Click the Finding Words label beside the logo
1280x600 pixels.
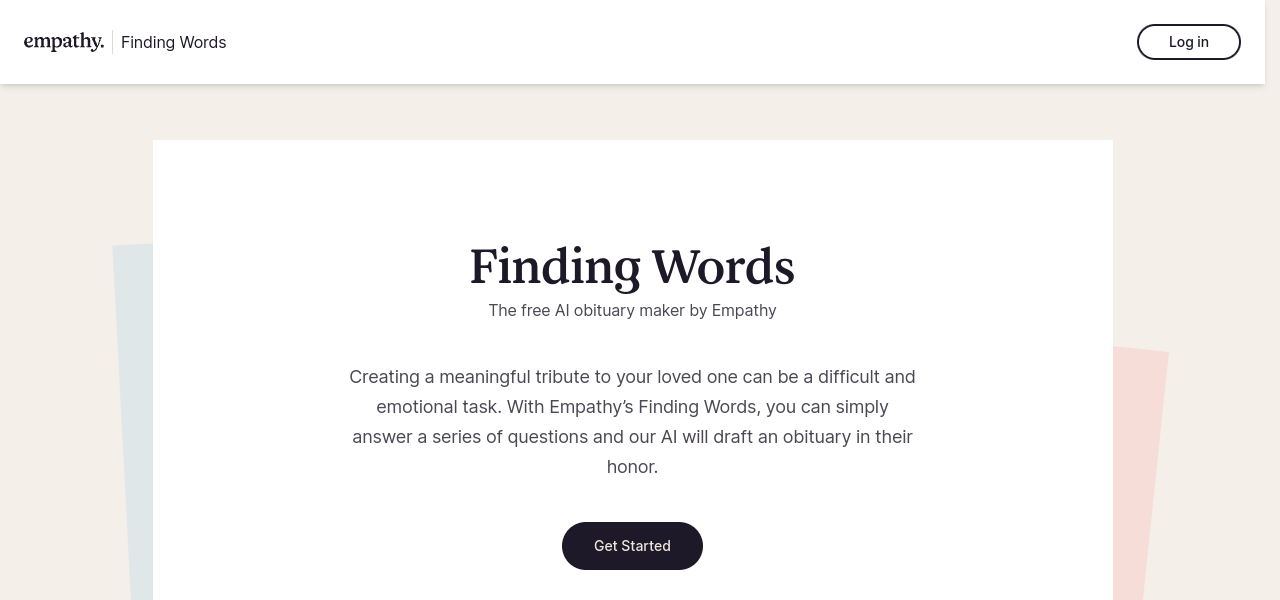click(173, 42)
